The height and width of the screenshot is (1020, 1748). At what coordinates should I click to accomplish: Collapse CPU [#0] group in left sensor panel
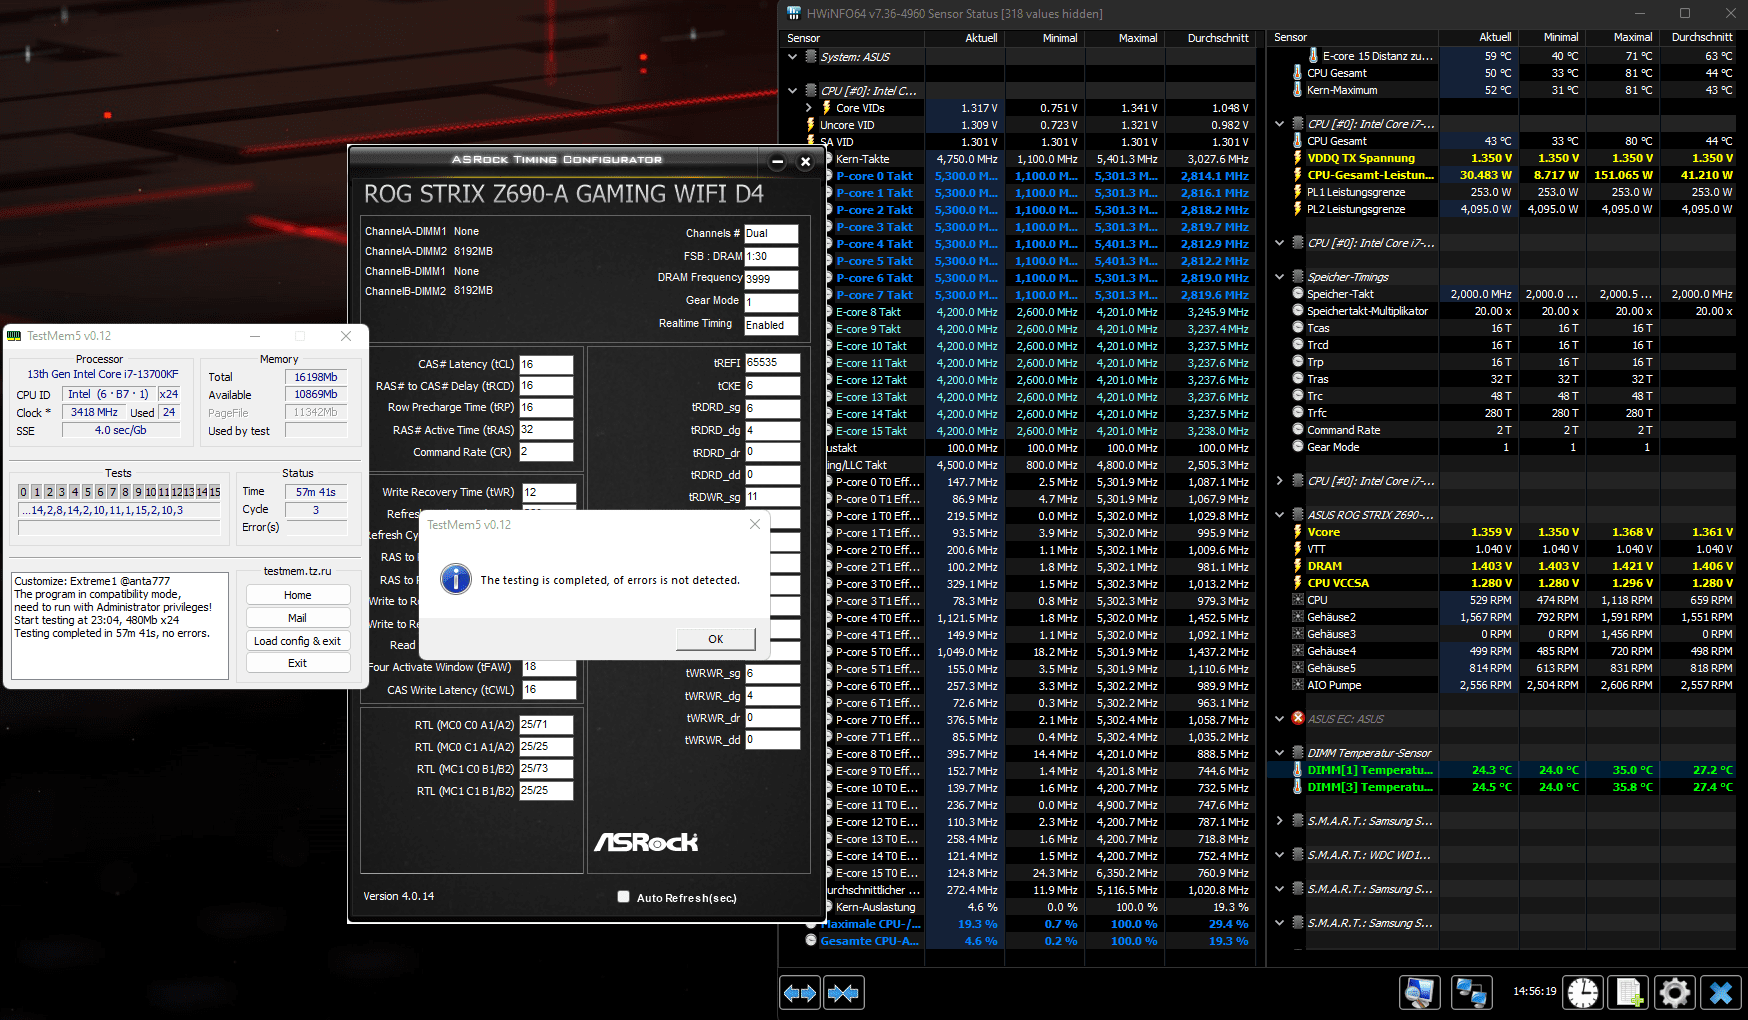tap(793, 91)
